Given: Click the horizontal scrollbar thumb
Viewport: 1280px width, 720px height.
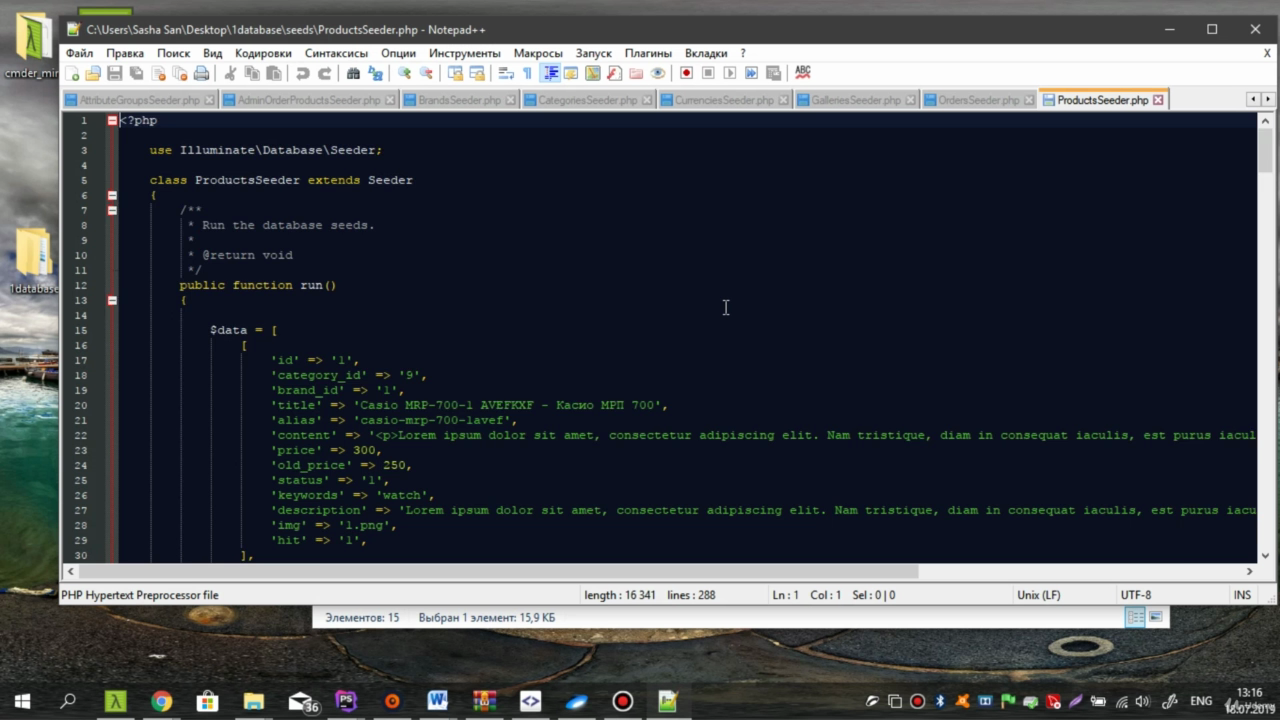Looking at the screenshot, I should coord(499,571).
